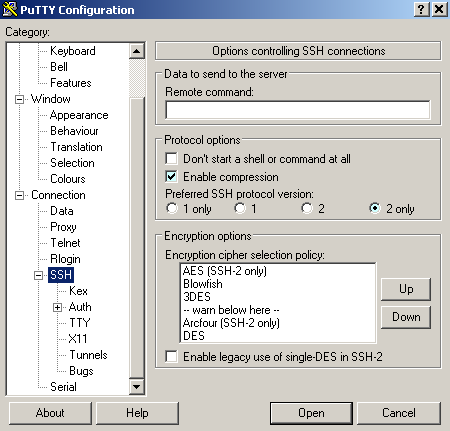This screenshot has width=450, height=431.
Task: Select the DES cipher entry
Action: click(x=194, y=336)
